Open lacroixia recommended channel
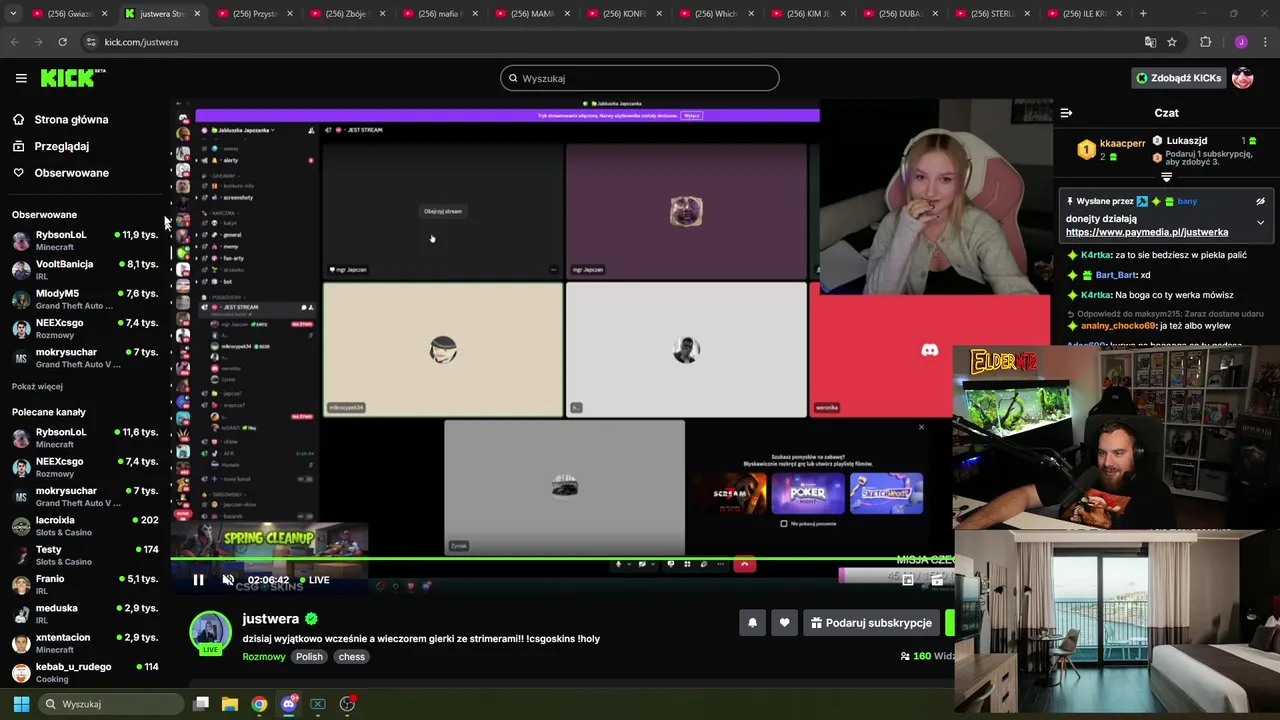 click(85, 526)
